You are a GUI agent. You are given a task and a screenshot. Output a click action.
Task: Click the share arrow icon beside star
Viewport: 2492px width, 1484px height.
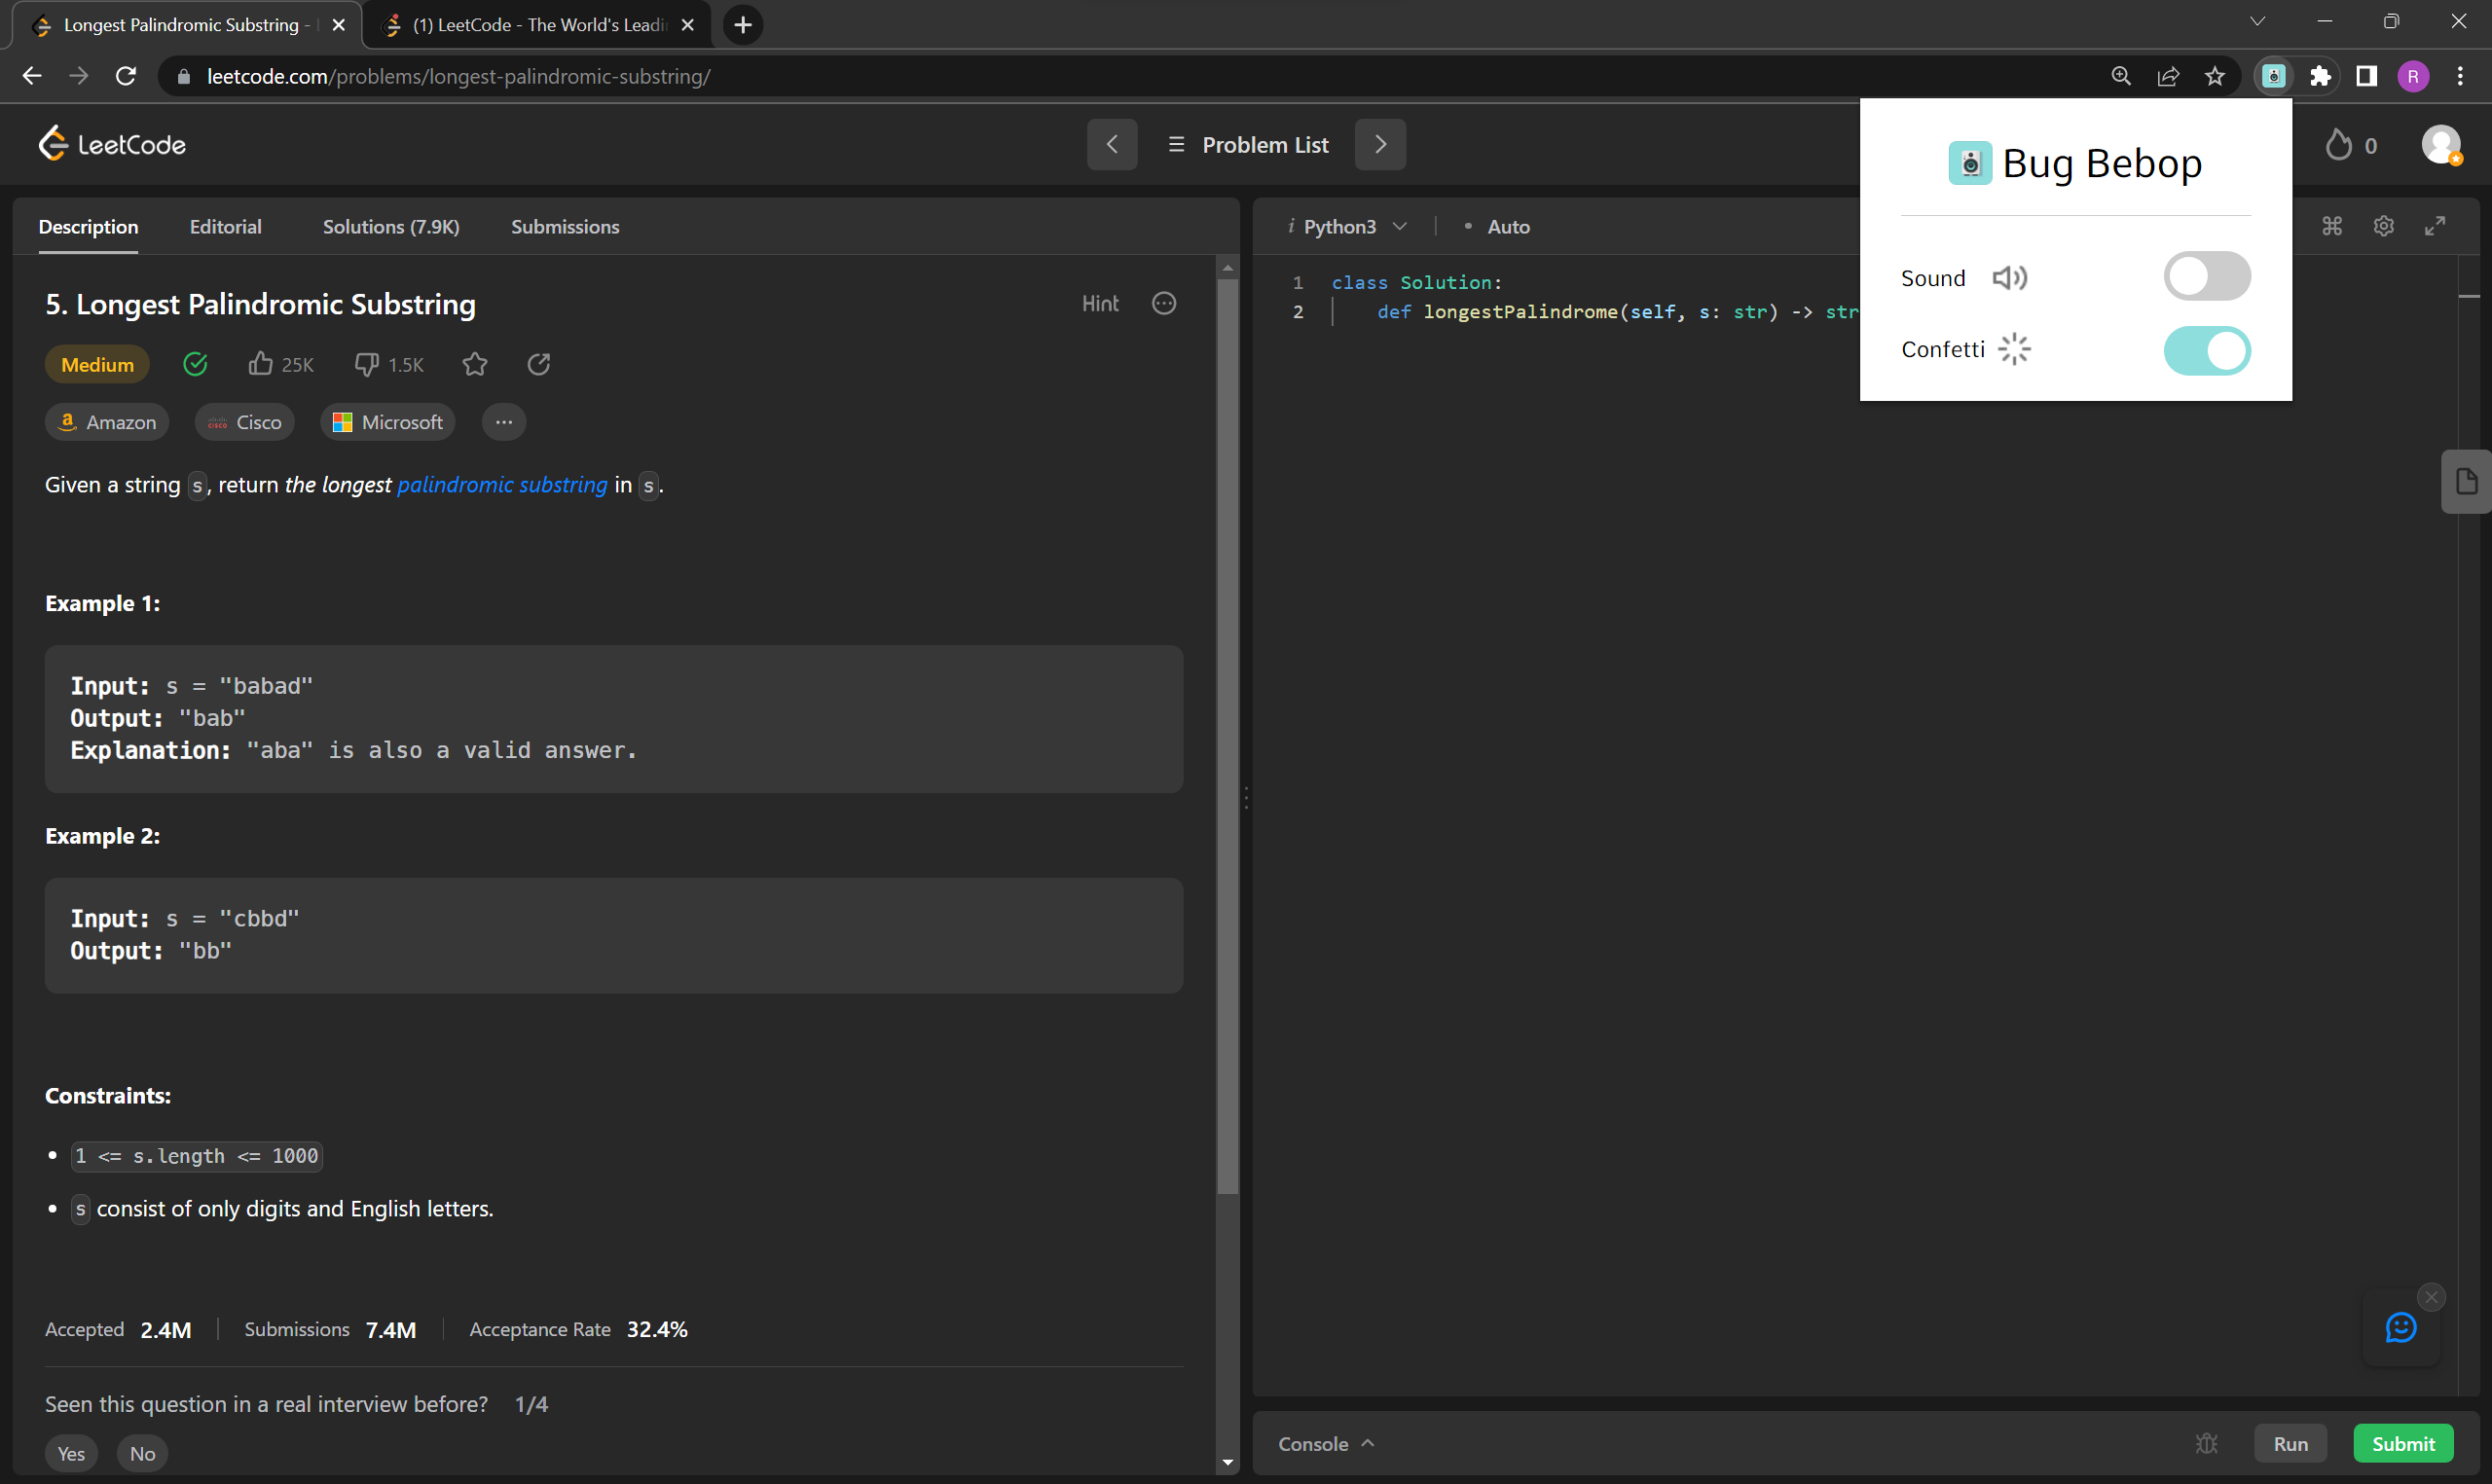(x=539, y=364)
